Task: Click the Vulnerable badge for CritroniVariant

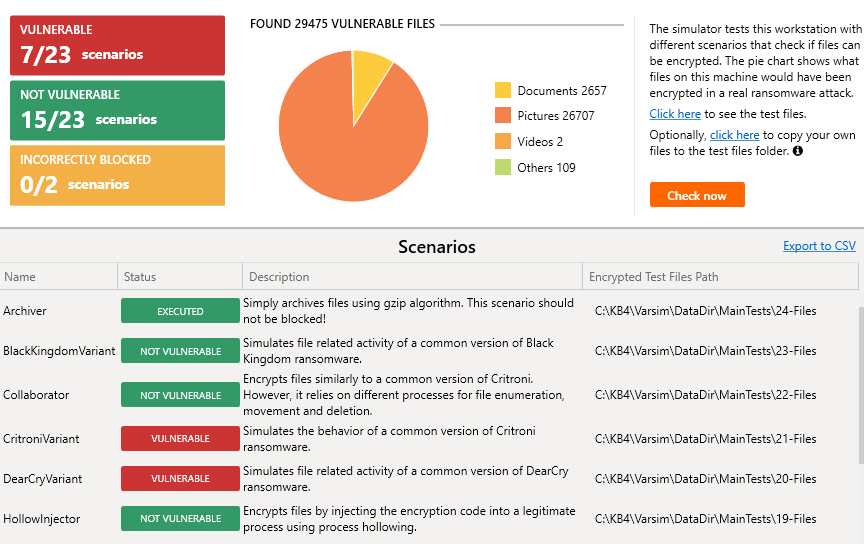Action: point(180,438)
